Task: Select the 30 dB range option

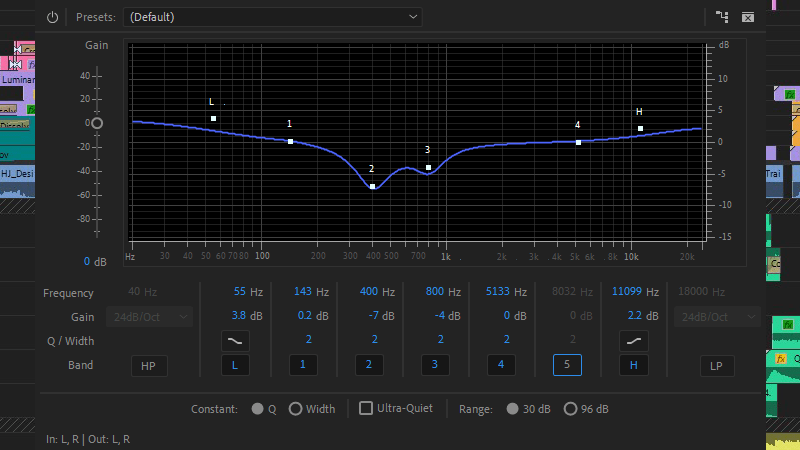Action: [x=512, y=409]
